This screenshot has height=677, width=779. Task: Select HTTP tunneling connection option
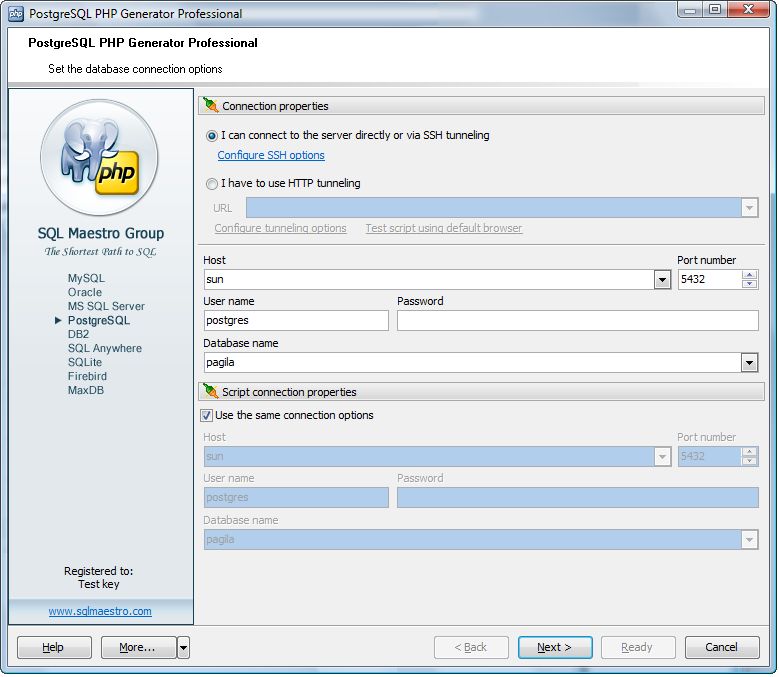coord(212,184)
